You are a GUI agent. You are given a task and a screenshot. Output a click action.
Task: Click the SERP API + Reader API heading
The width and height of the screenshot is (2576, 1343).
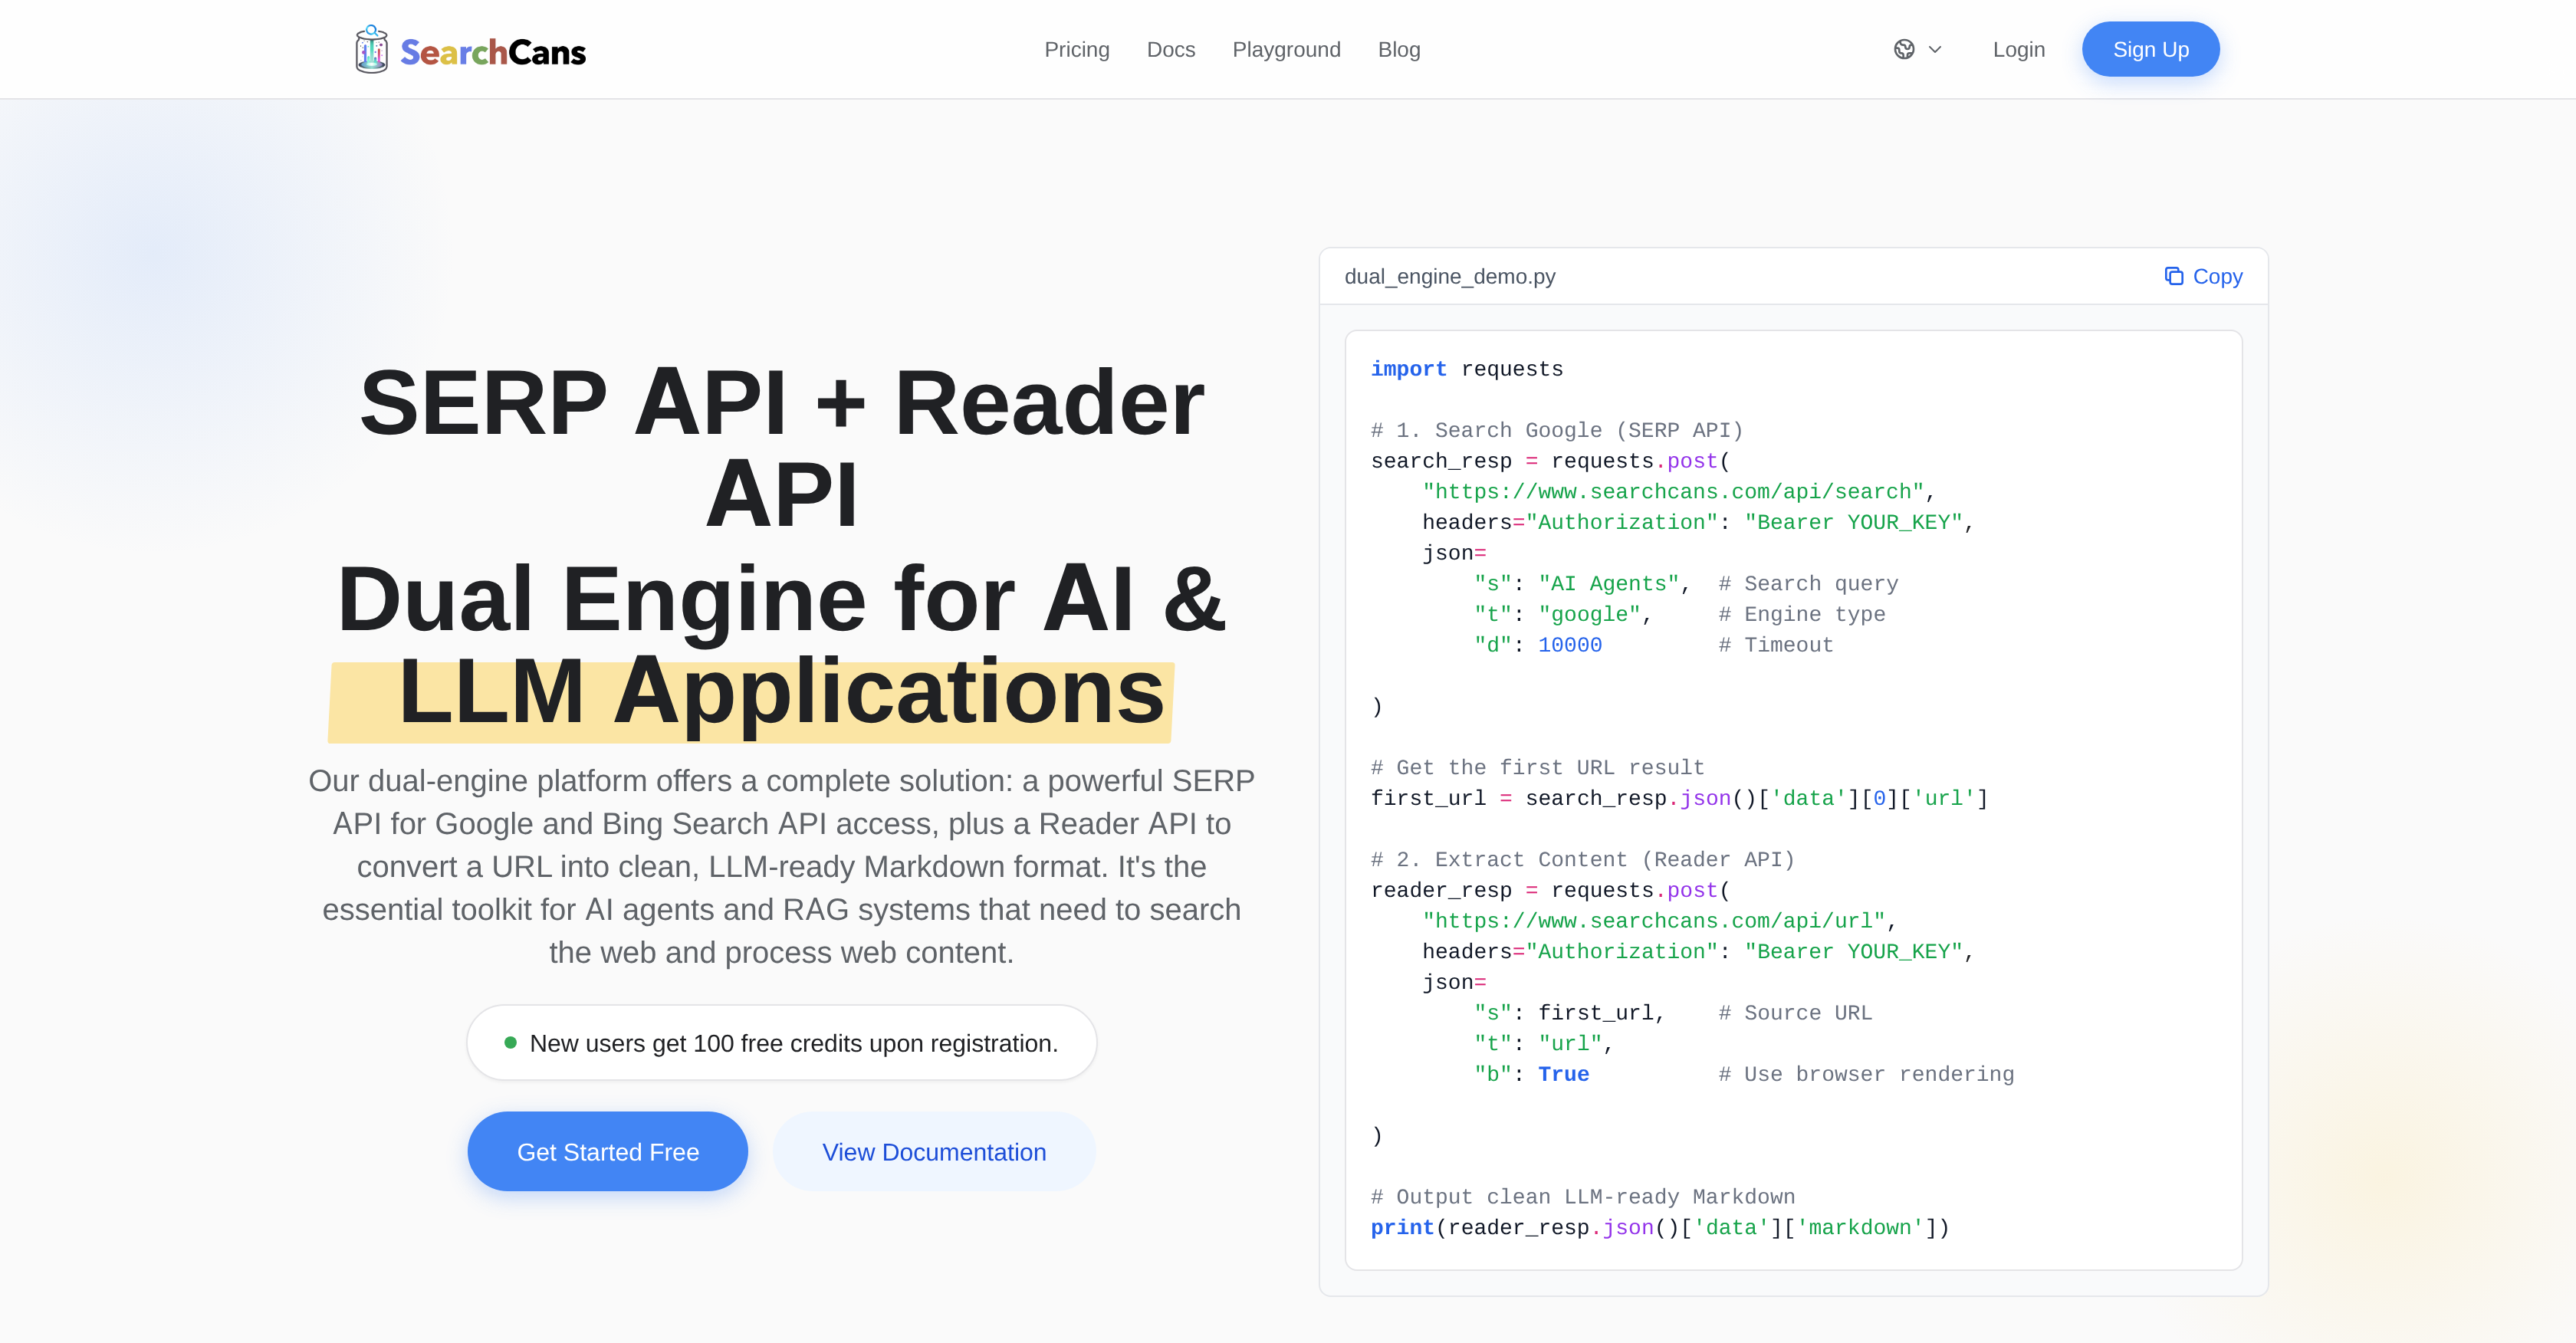pos(783,445)
